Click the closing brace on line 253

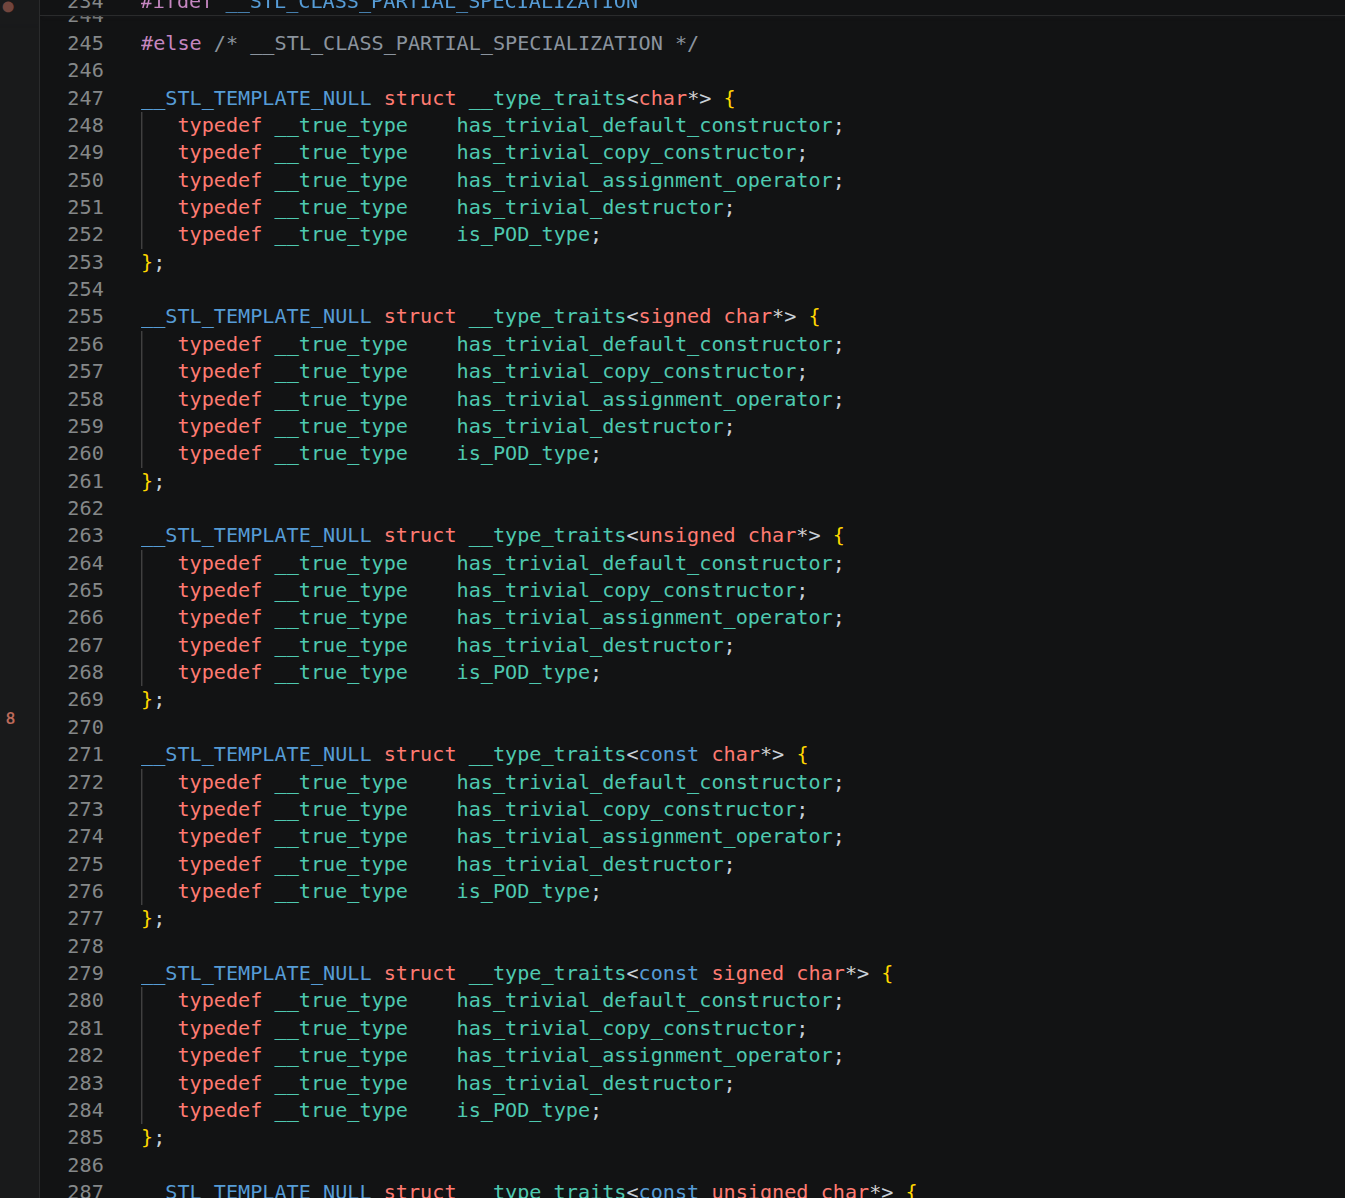(x=147, y=263)
